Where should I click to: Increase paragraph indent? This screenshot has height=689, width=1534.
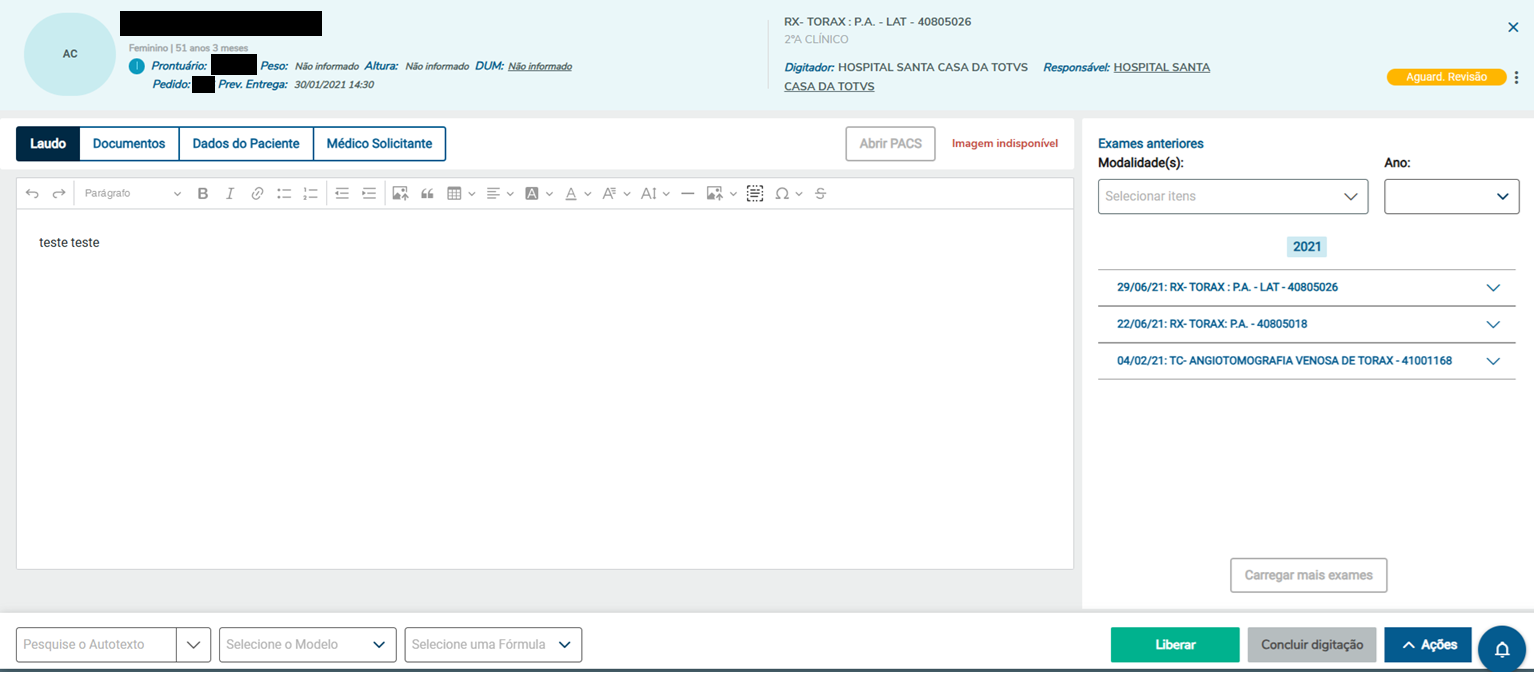369,194
